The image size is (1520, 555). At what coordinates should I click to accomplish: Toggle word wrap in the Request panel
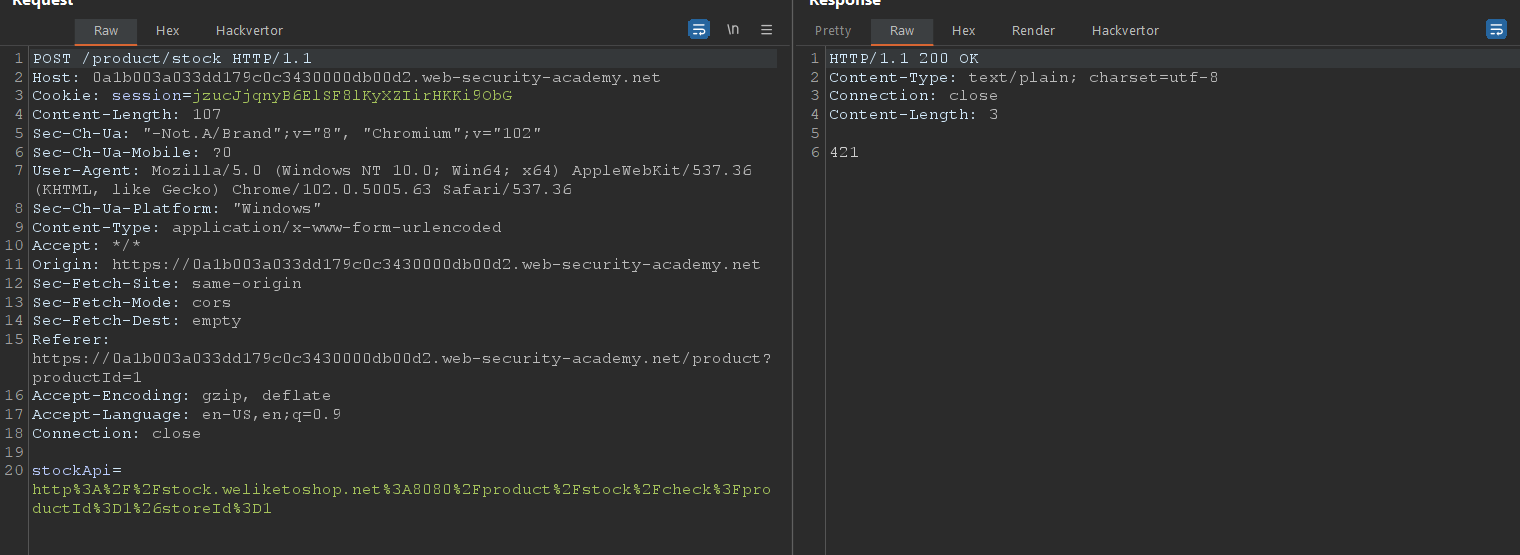click(699, 30)
